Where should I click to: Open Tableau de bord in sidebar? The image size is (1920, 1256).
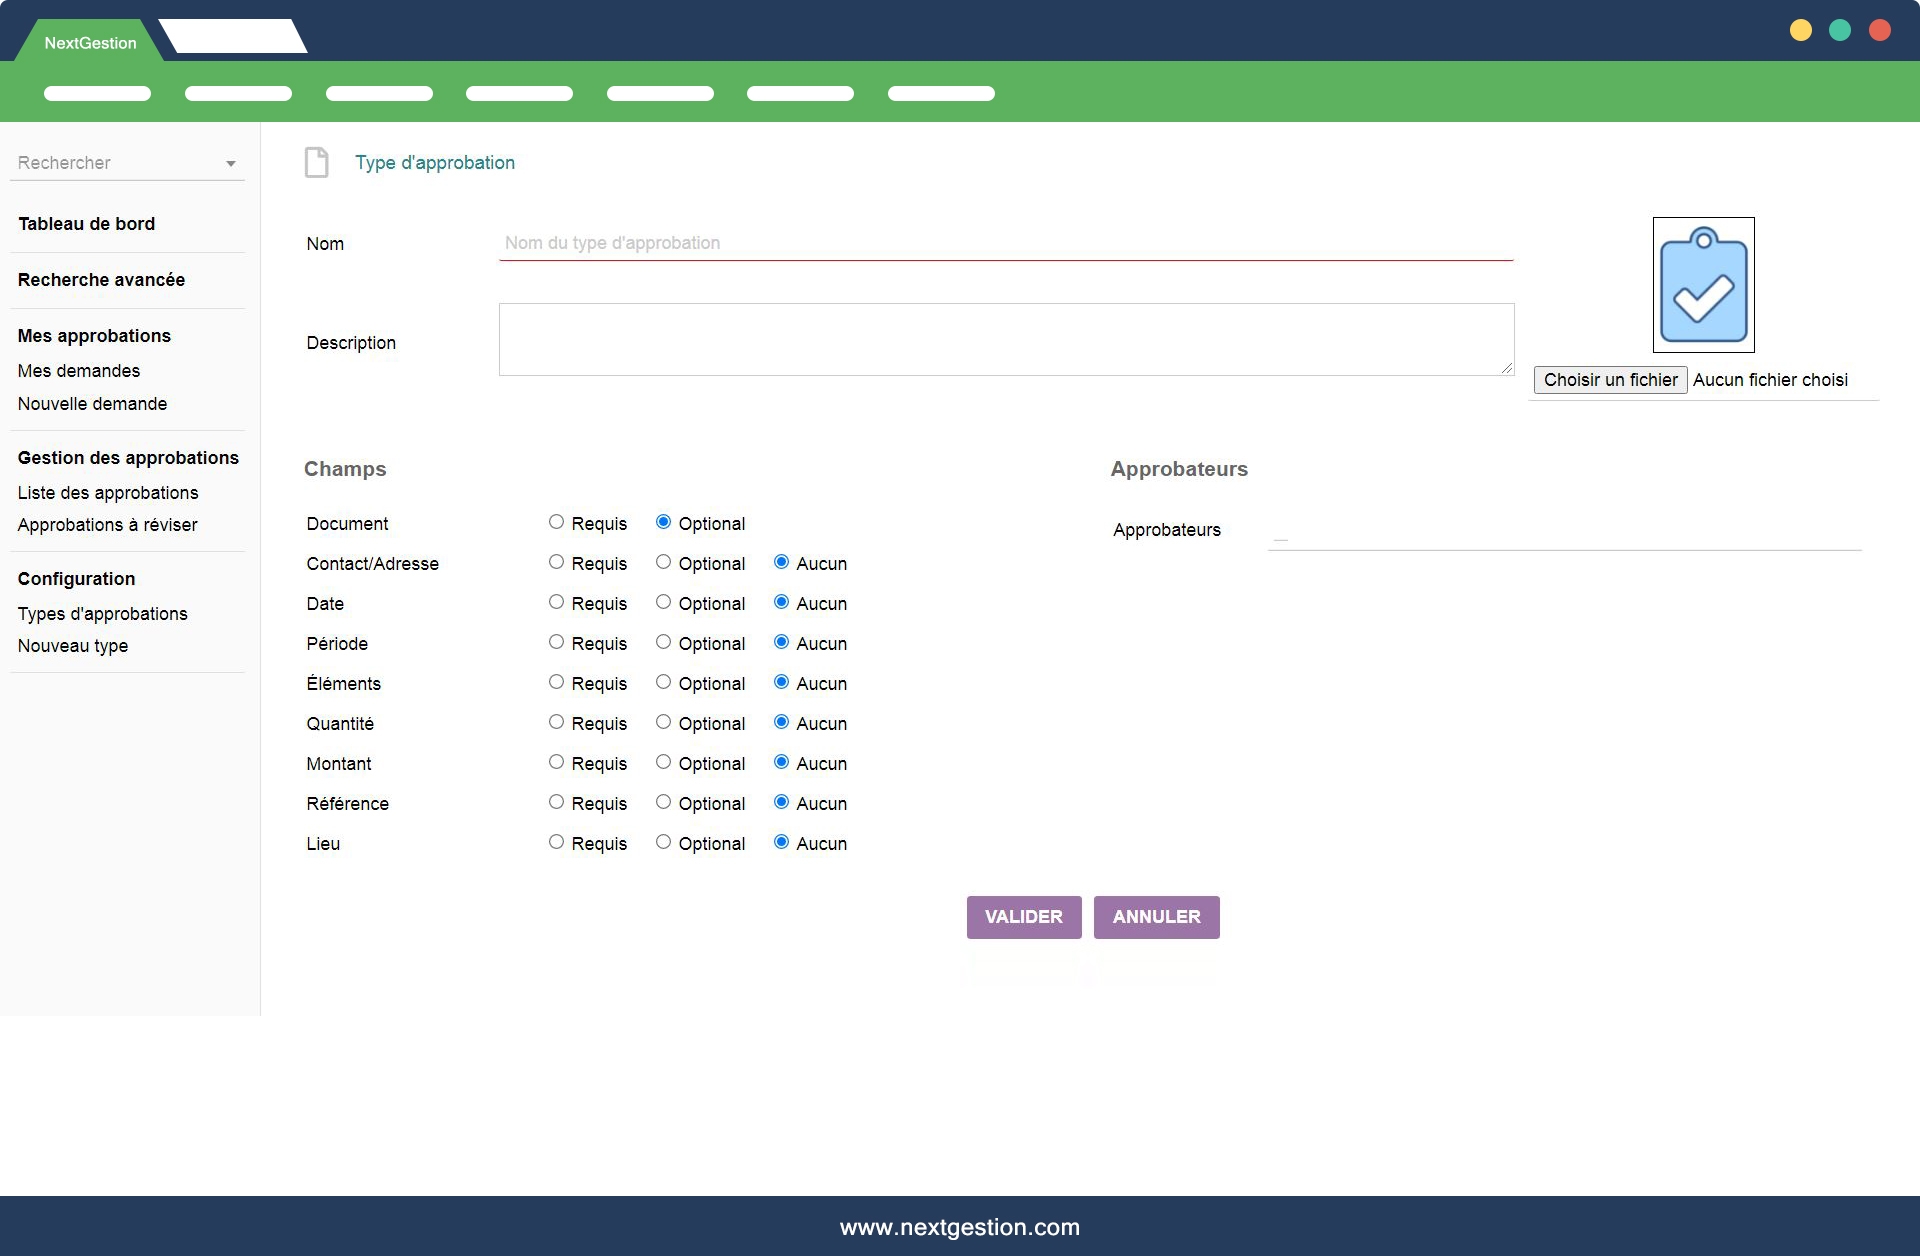[86, 224]
